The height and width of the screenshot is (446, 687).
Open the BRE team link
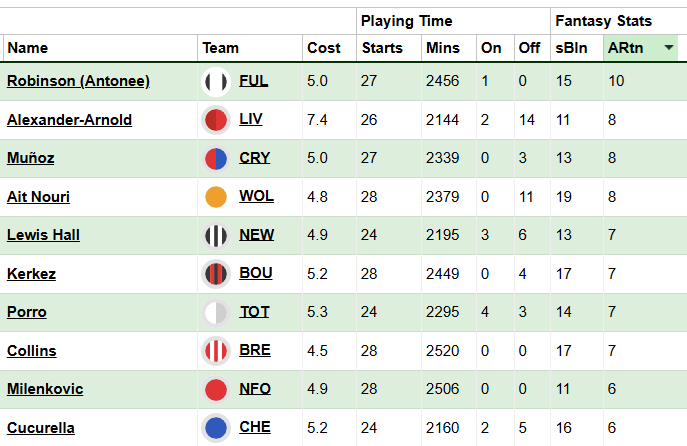pyautogui.click(x=255, y=350)
